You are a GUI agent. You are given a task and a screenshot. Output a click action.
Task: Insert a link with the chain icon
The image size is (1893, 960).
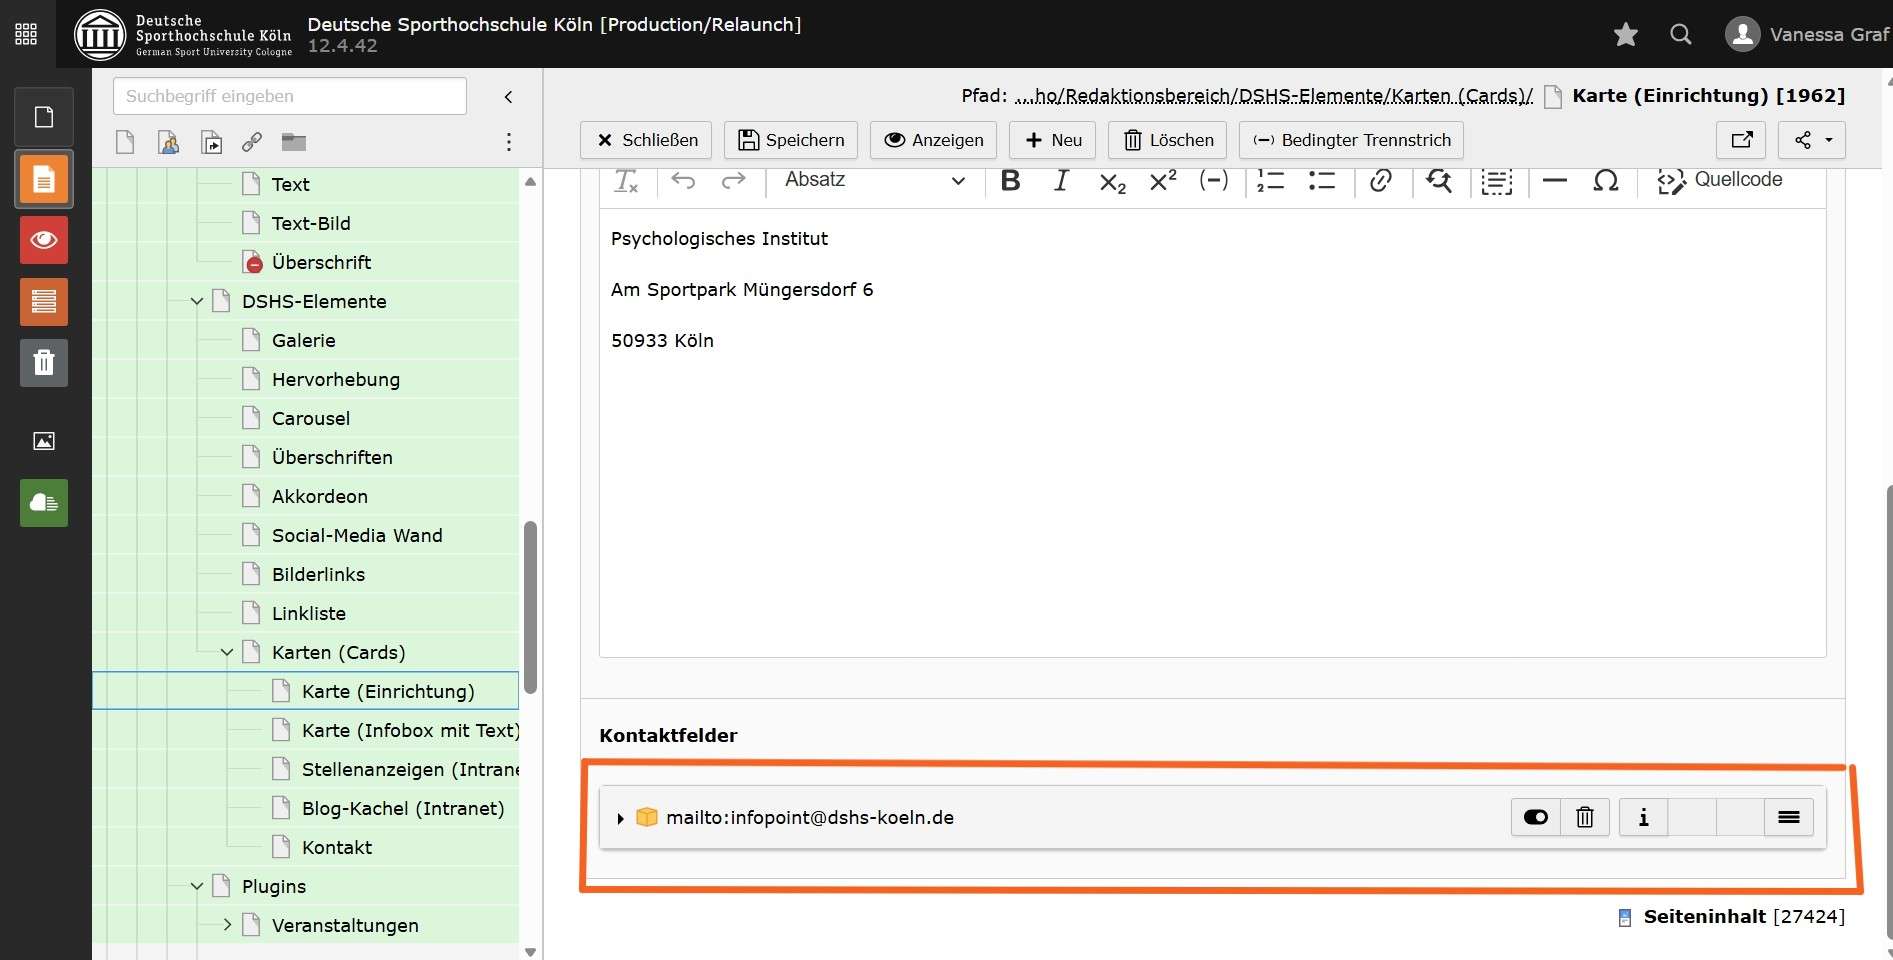(x=1381, y=181)
